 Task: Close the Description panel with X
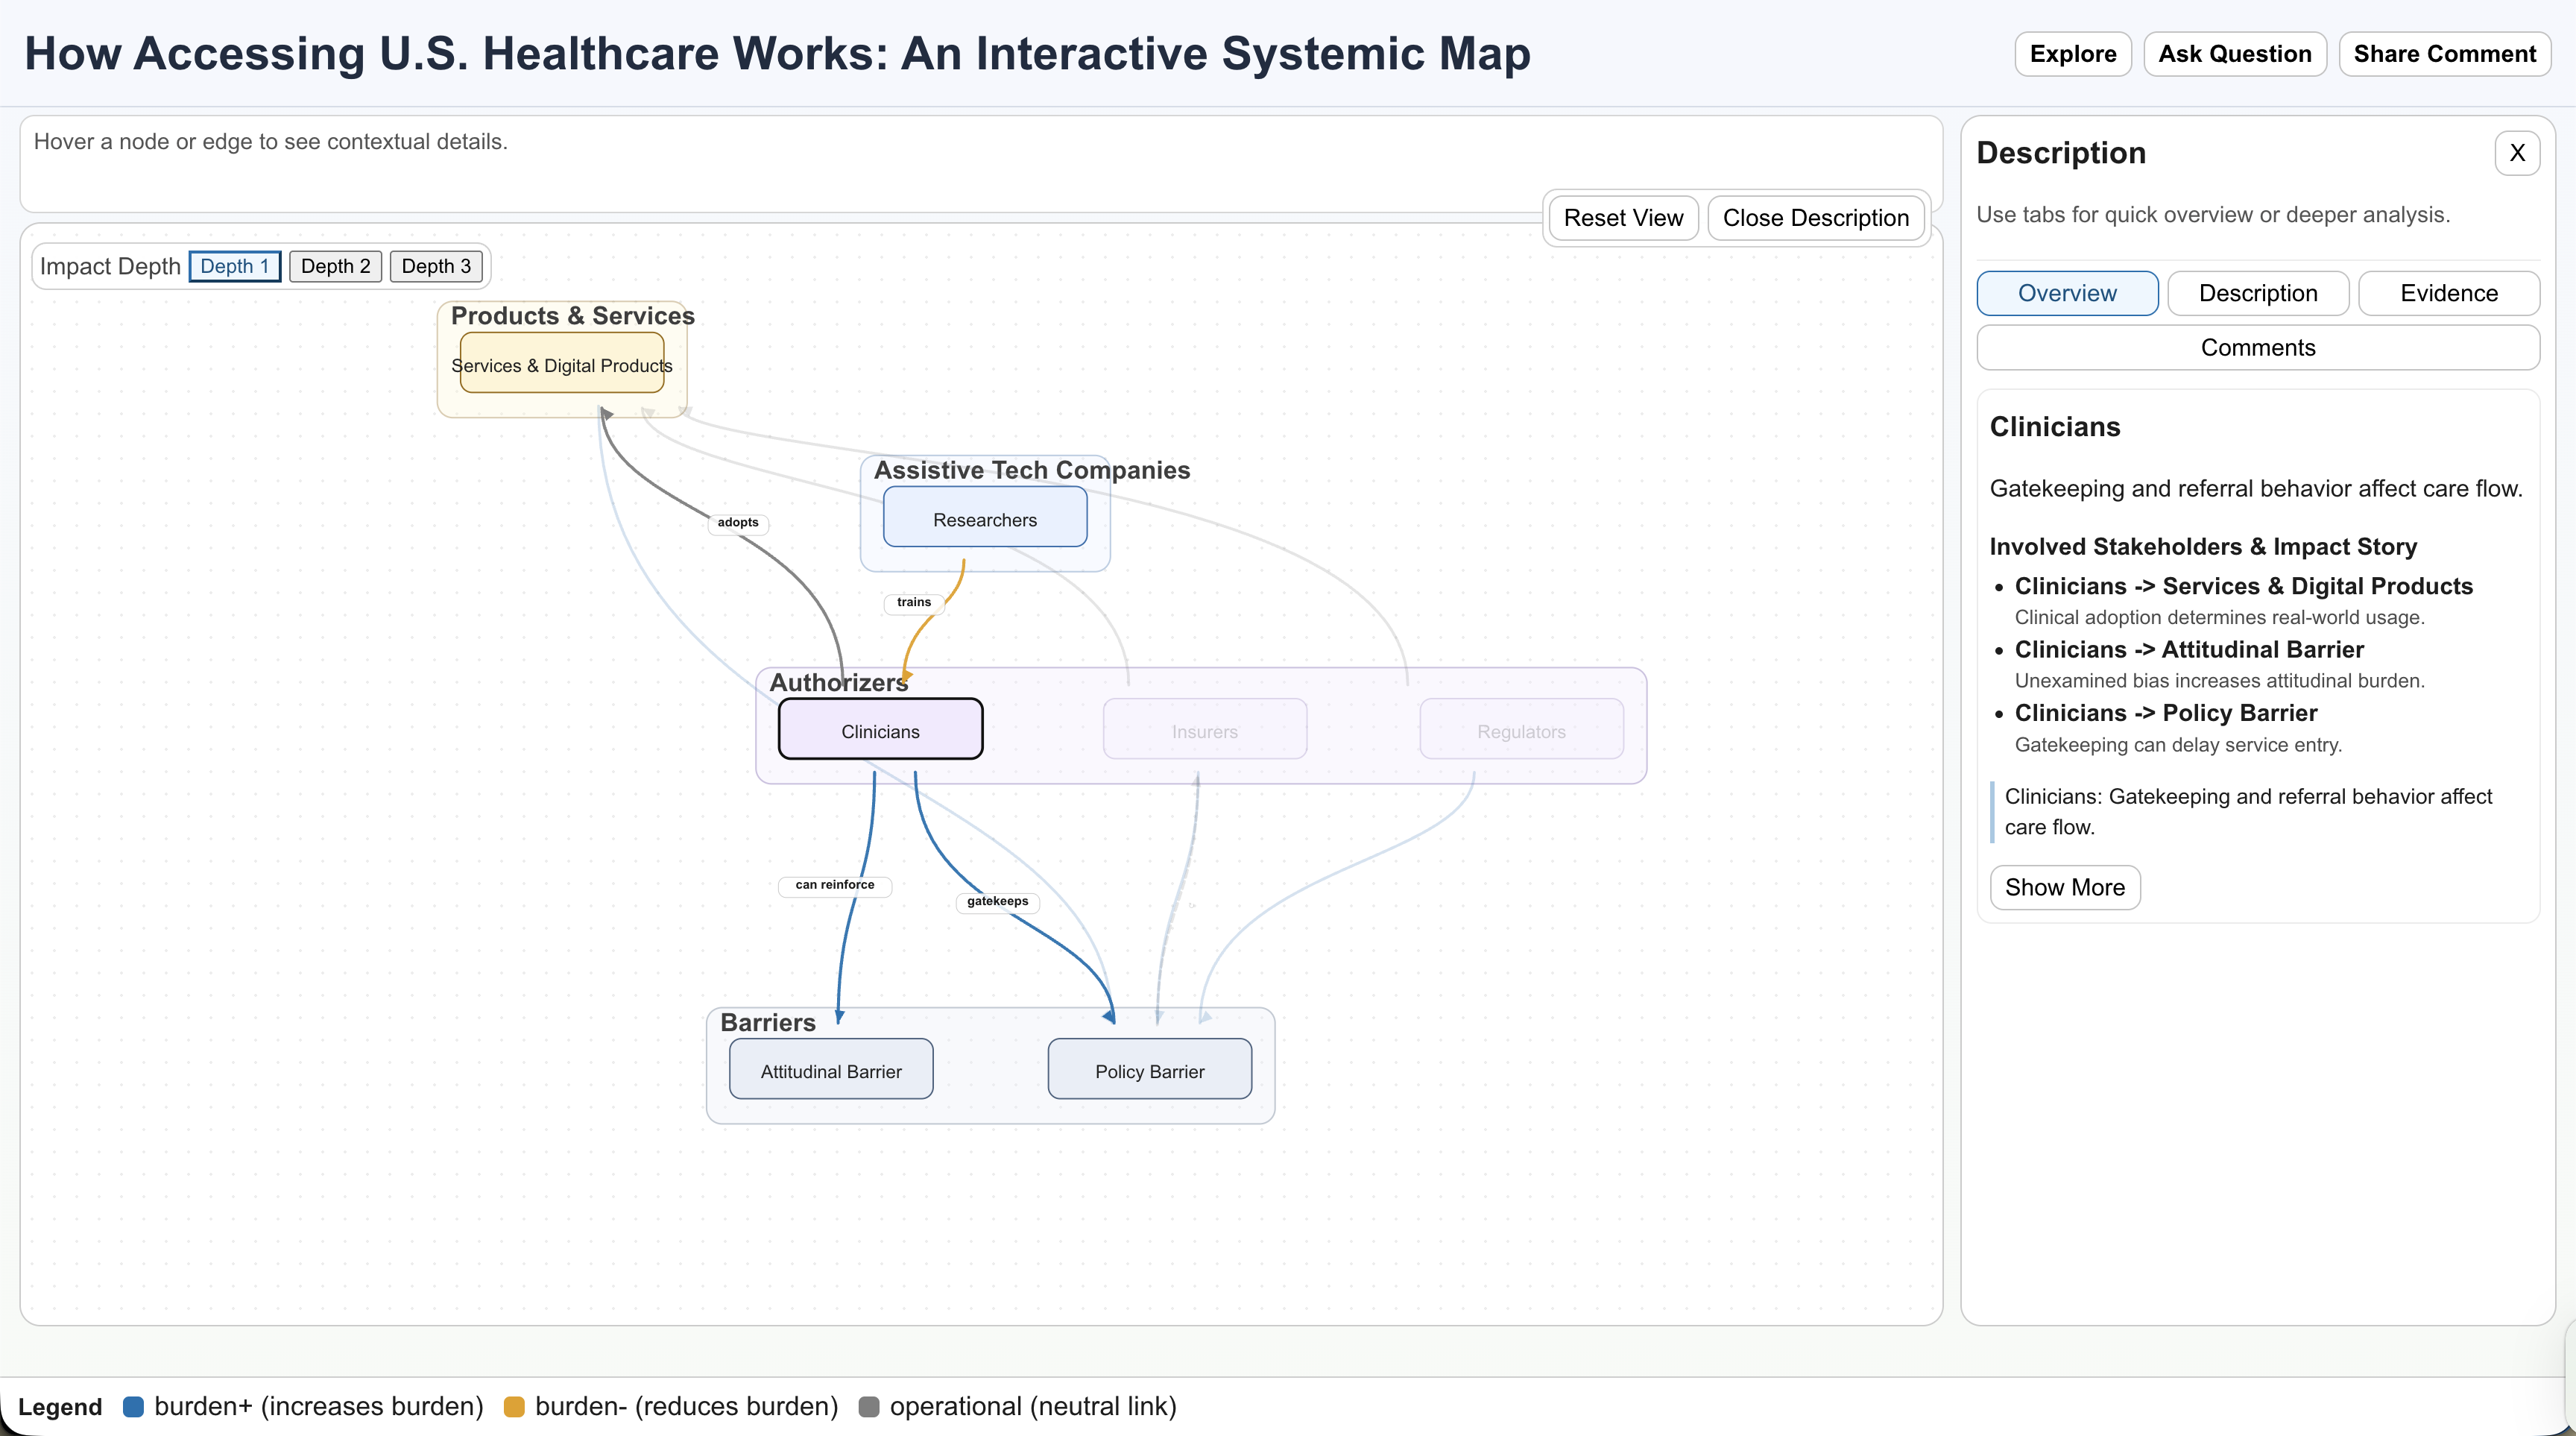point(2517,153)
